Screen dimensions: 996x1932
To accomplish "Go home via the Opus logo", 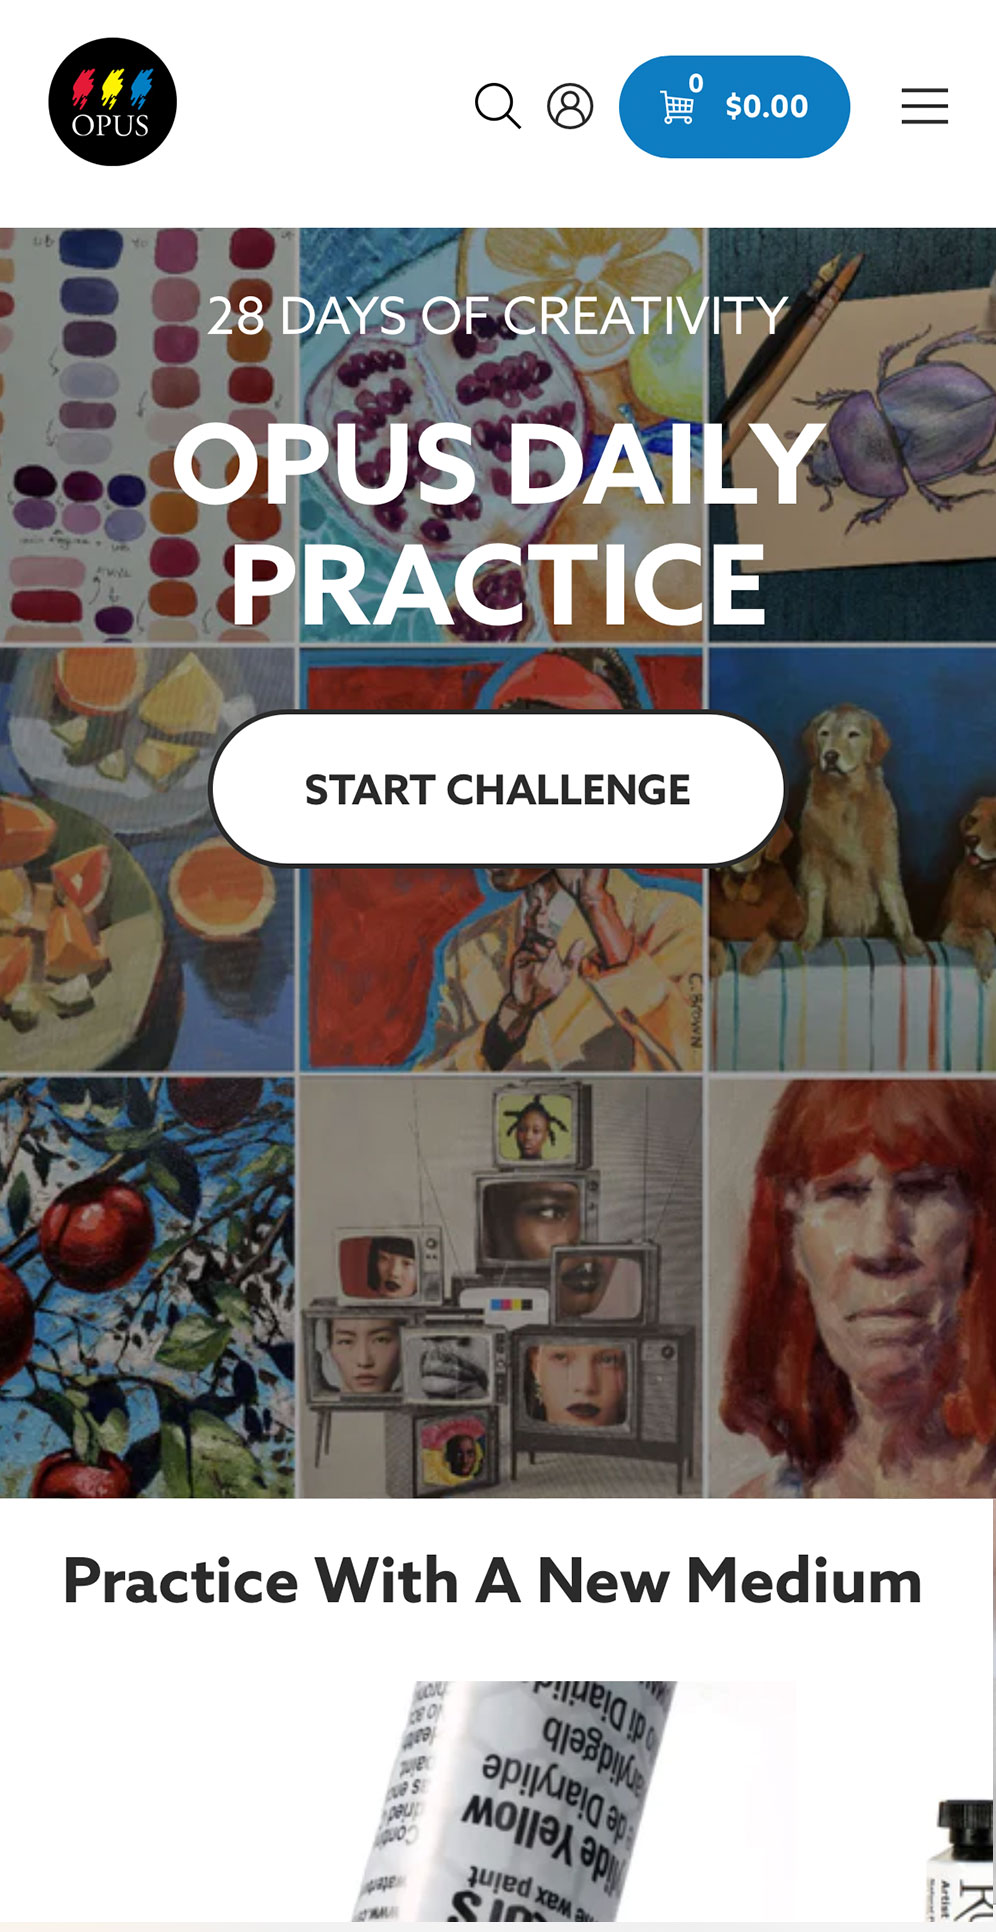I will click(x=112, y=102).
